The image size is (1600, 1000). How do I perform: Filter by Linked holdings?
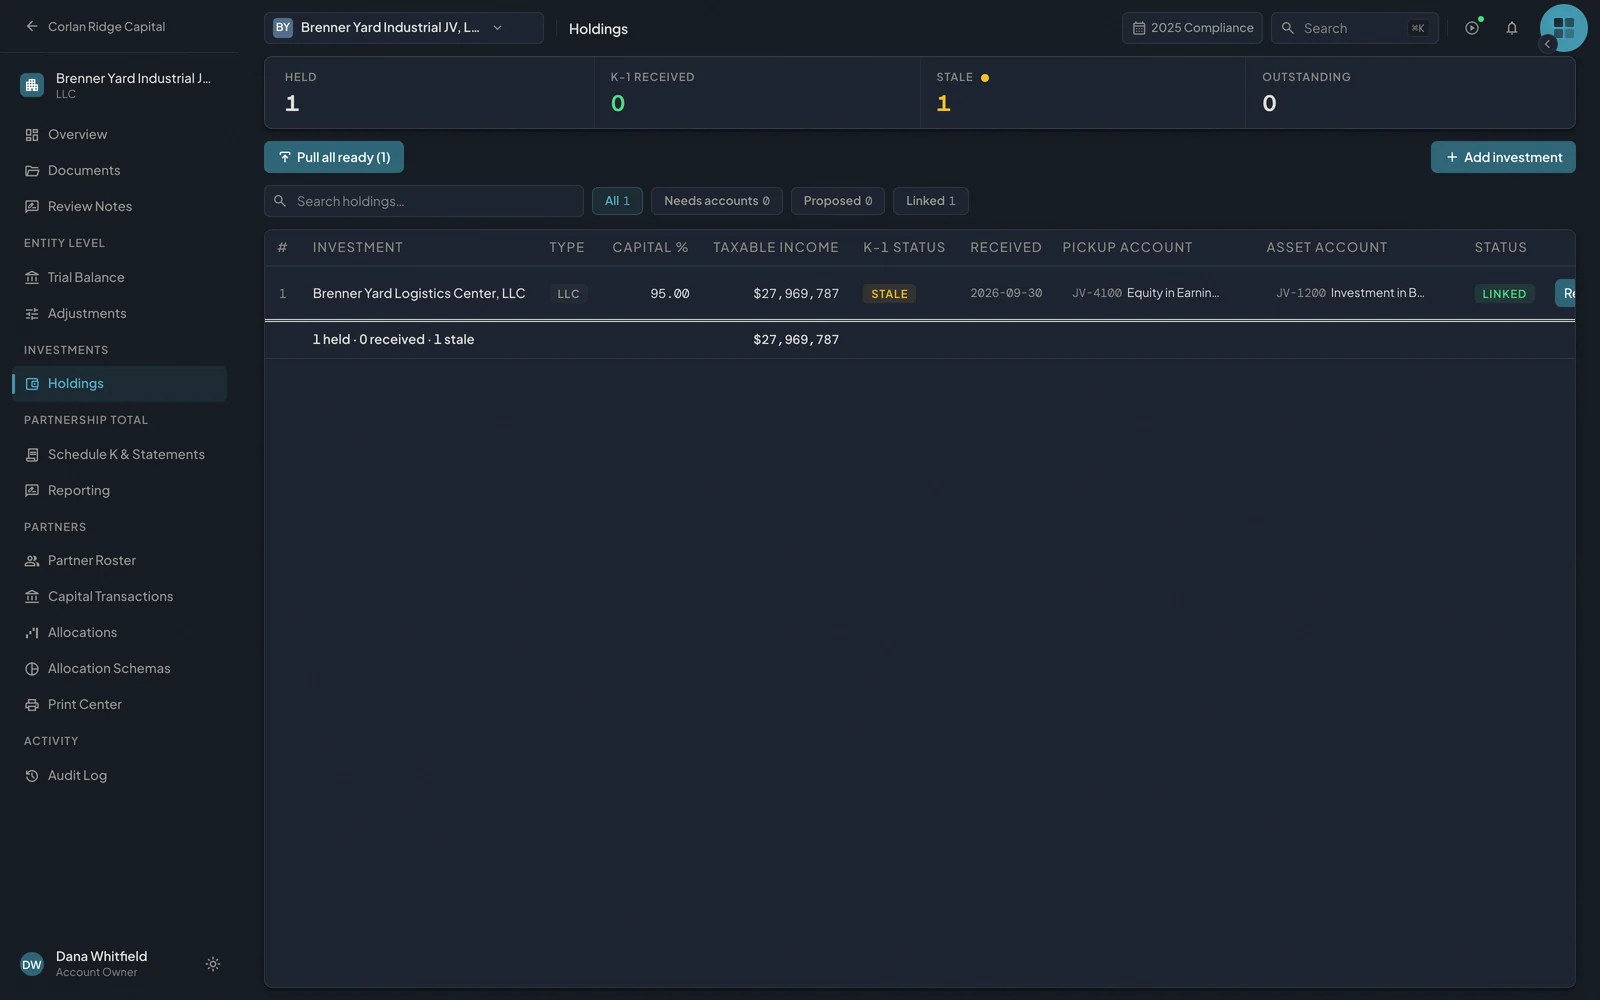click(931, 201)
